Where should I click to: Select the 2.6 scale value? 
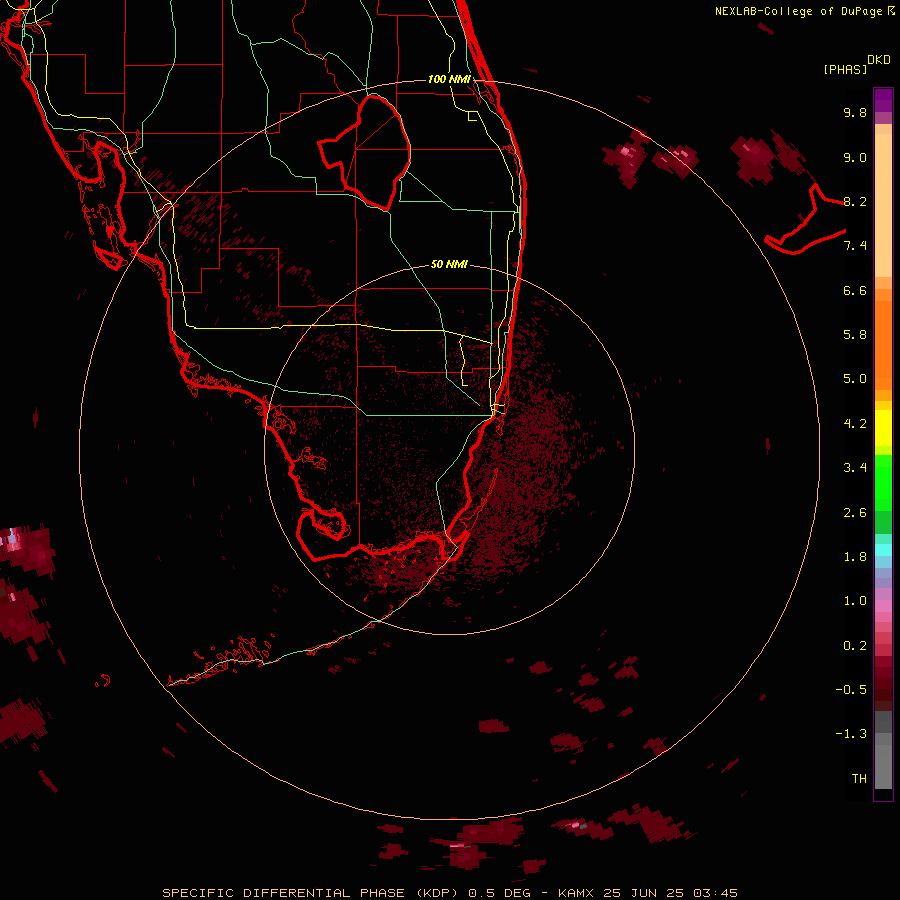coord(855,513)
